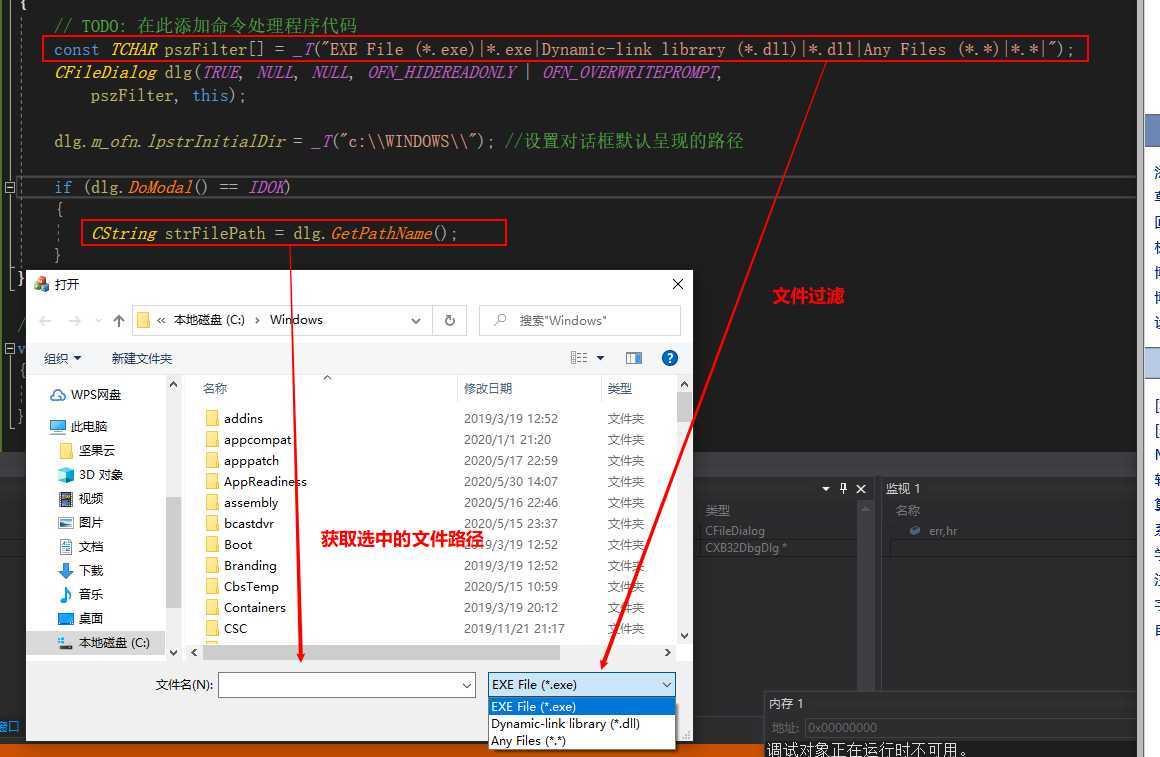
Task: Open the help button in dialog
Action: click(670, 357)
